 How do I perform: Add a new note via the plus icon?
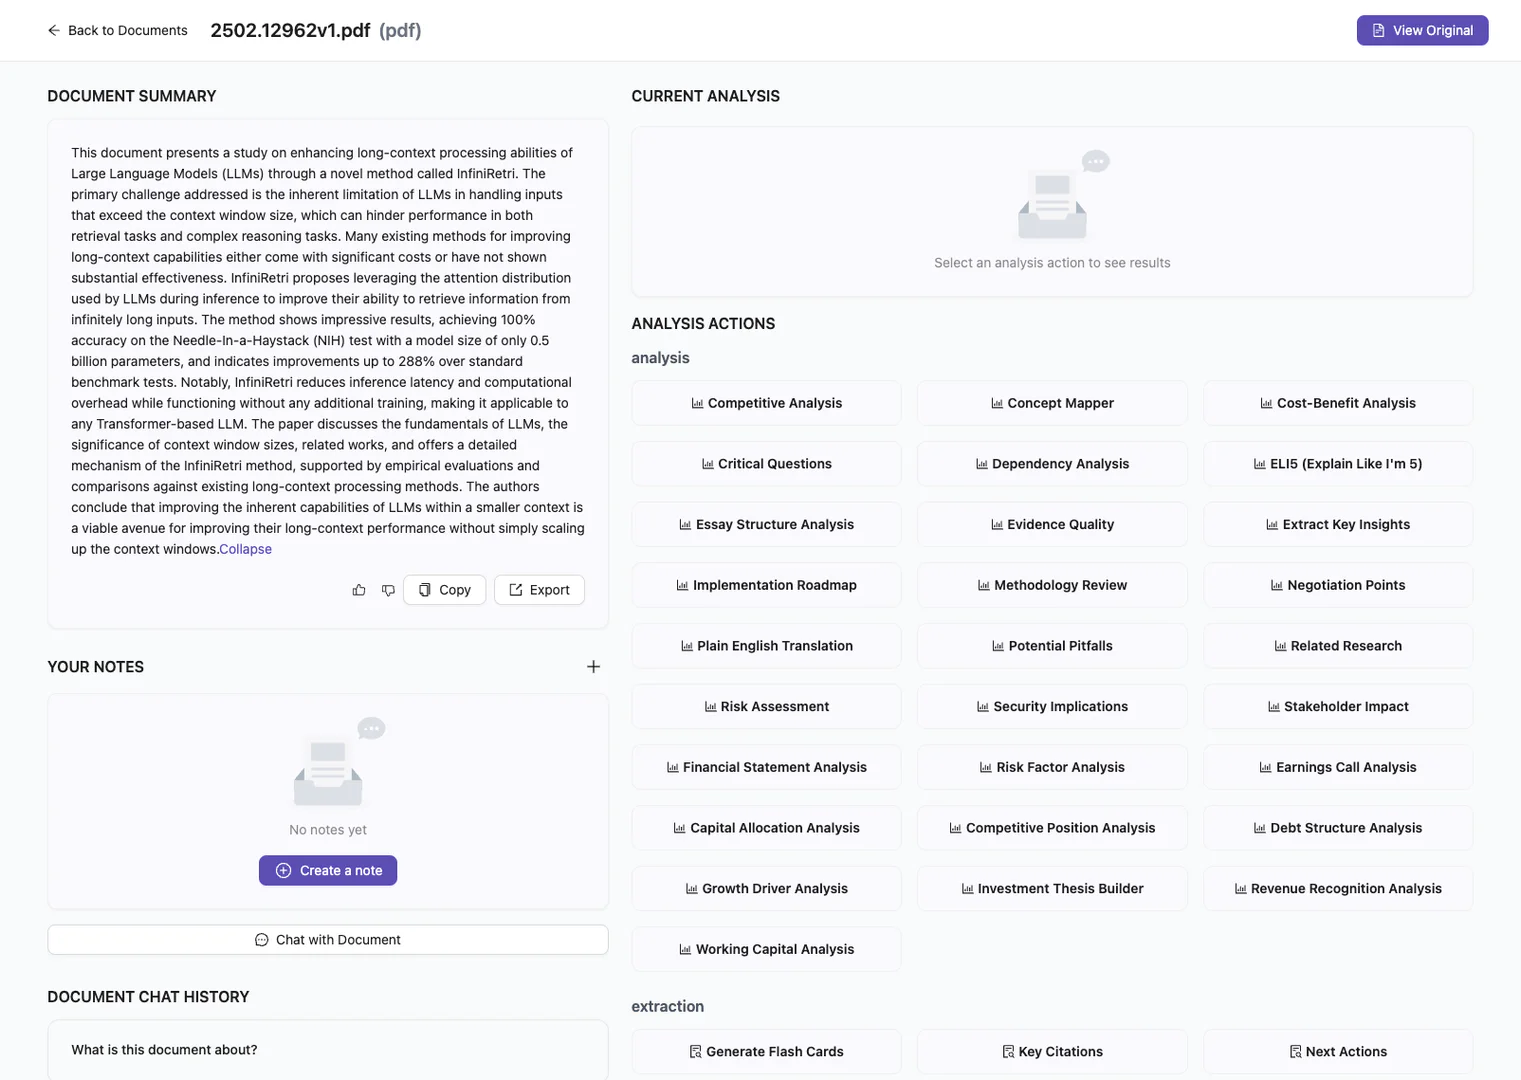coord(593,666)
